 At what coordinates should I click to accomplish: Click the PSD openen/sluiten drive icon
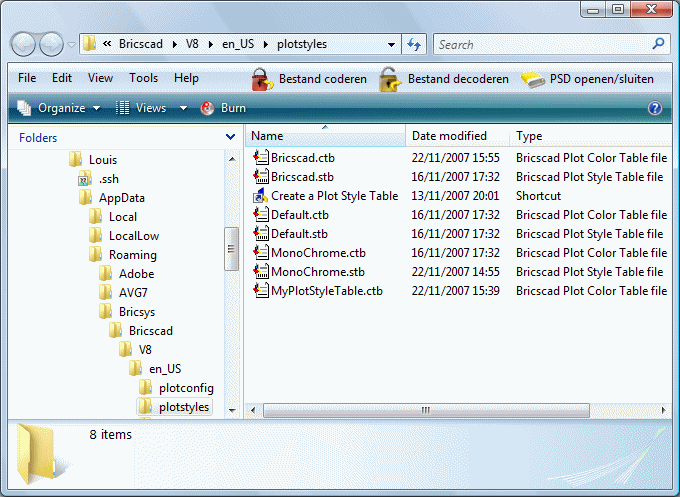(x=533, y=80)
